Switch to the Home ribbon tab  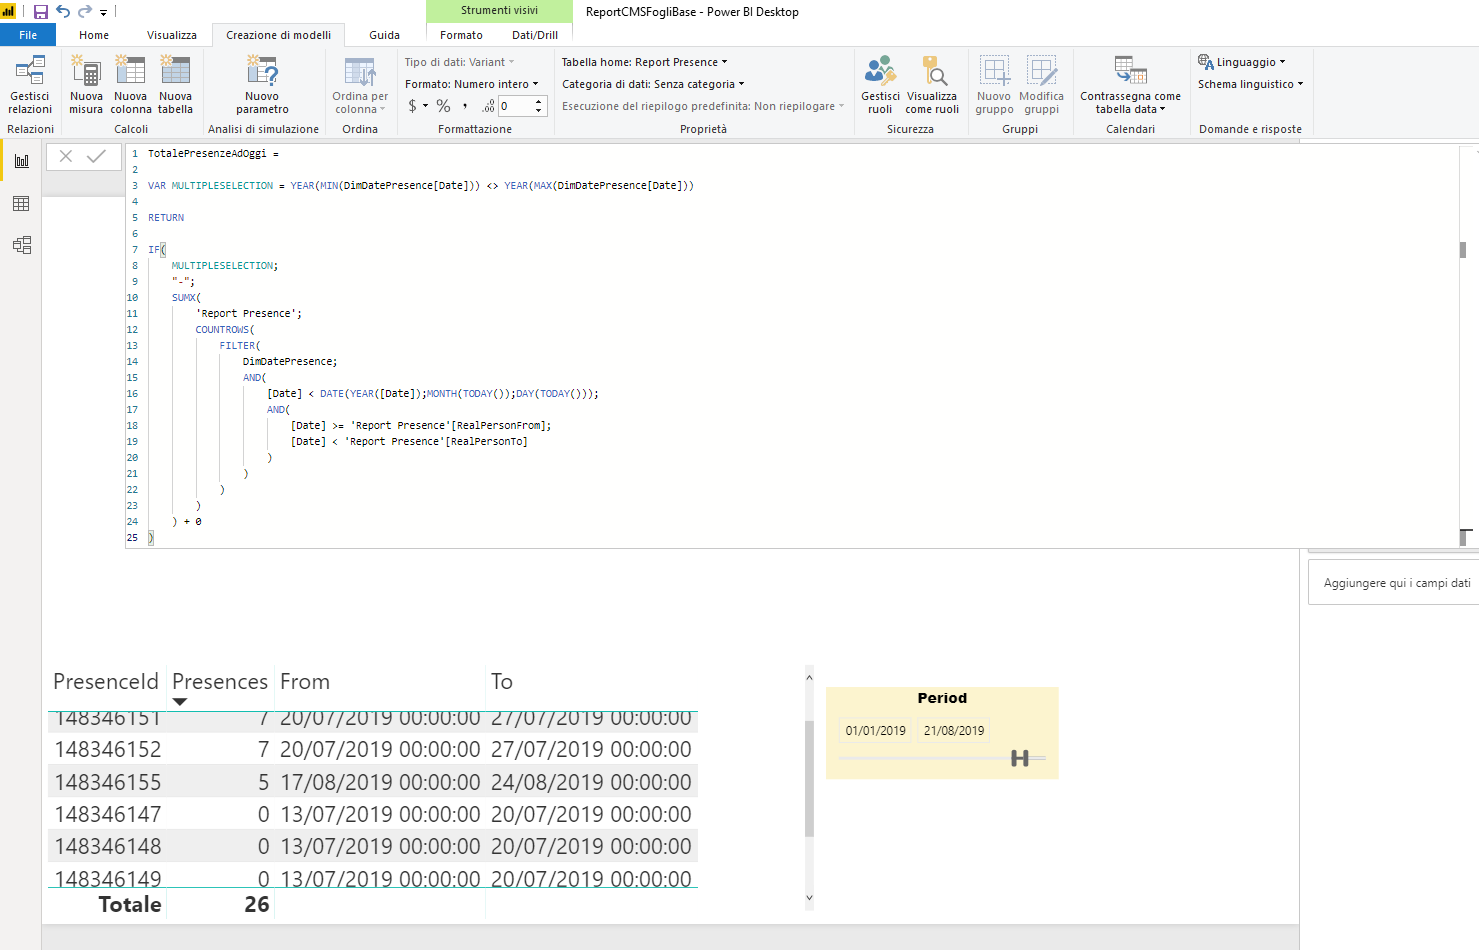[94, 35]
